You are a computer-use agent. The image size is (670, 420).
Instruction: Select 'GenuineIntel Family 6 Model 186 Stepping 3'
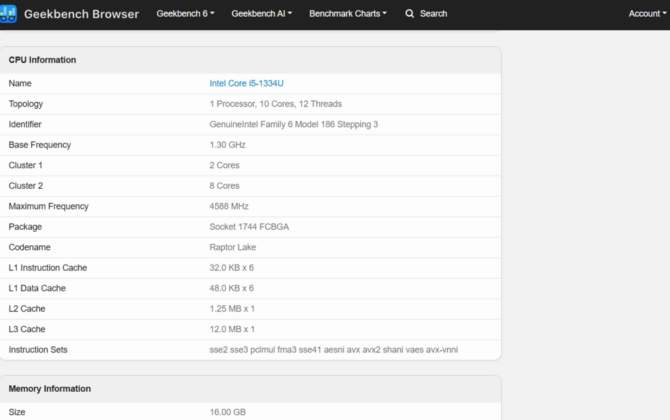[x=294, y=124]
